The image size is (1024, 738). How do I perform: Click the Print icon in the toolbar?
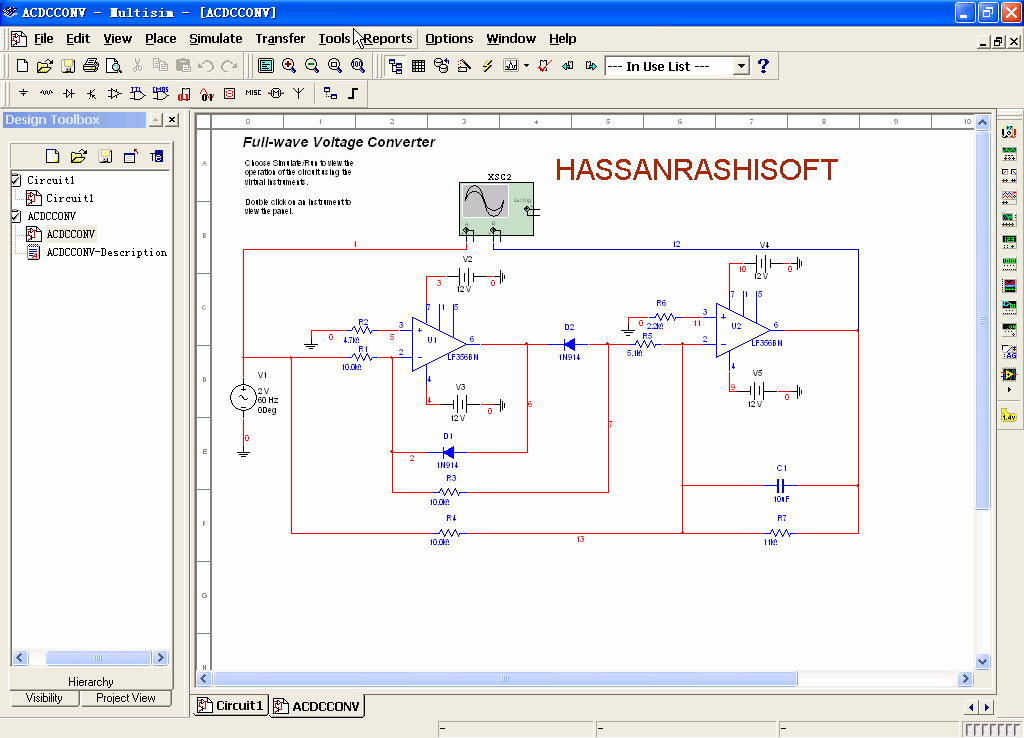click(x=90, y=66)
